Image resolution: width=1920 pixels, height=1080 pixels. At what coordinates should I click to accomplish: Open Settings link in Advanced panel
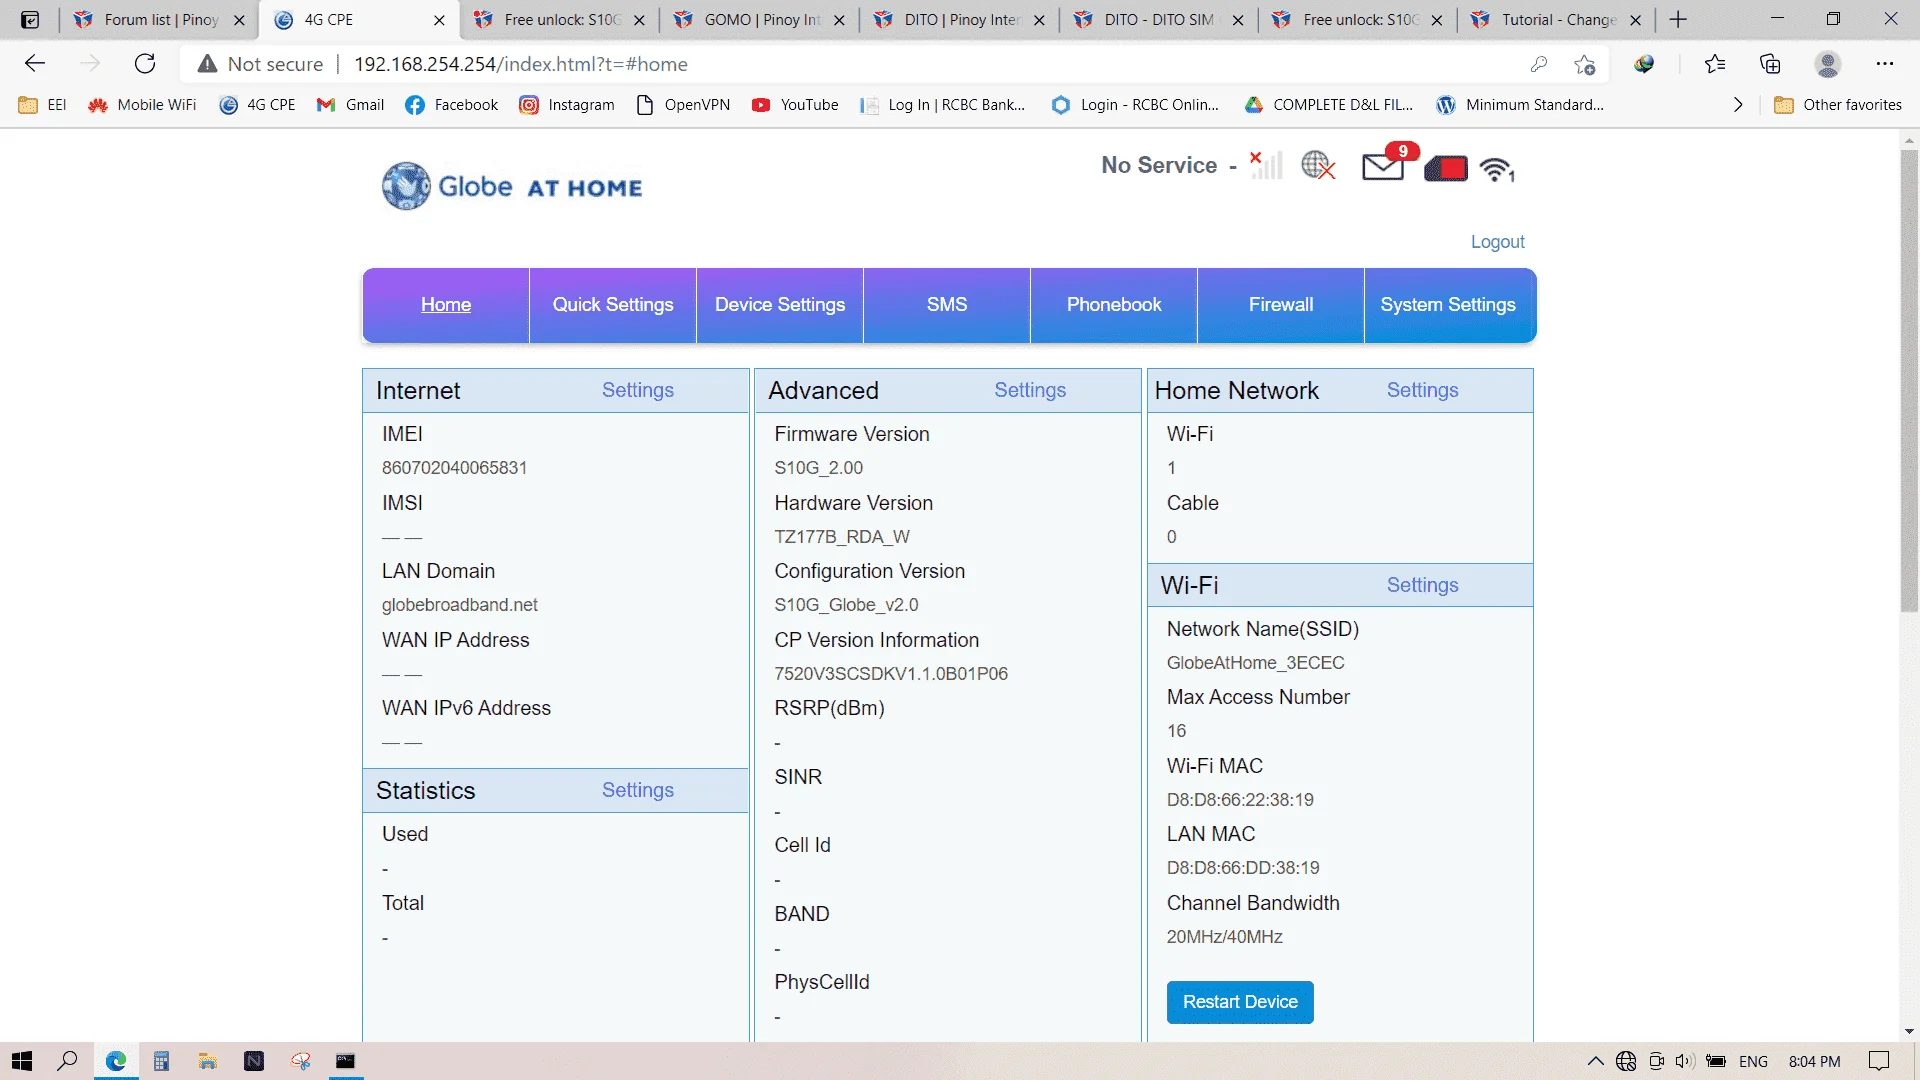click(1030, 390)
